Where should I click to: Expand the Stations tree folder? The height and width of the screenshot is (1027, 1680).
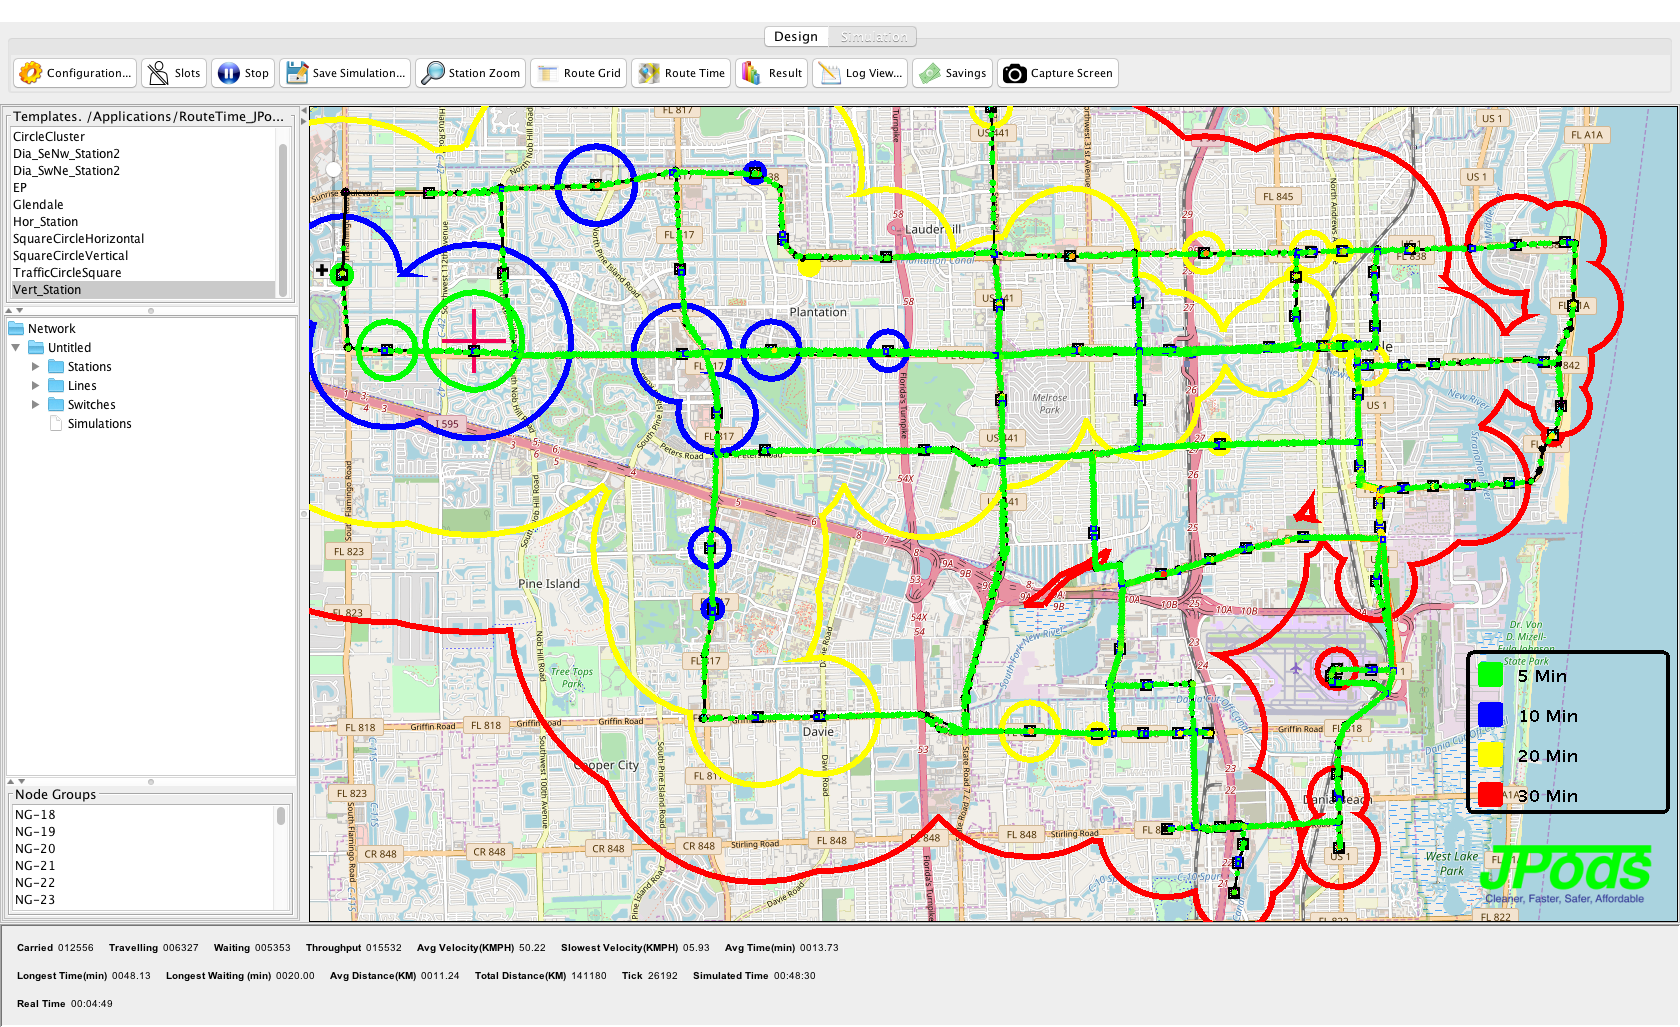coord(36,367)
